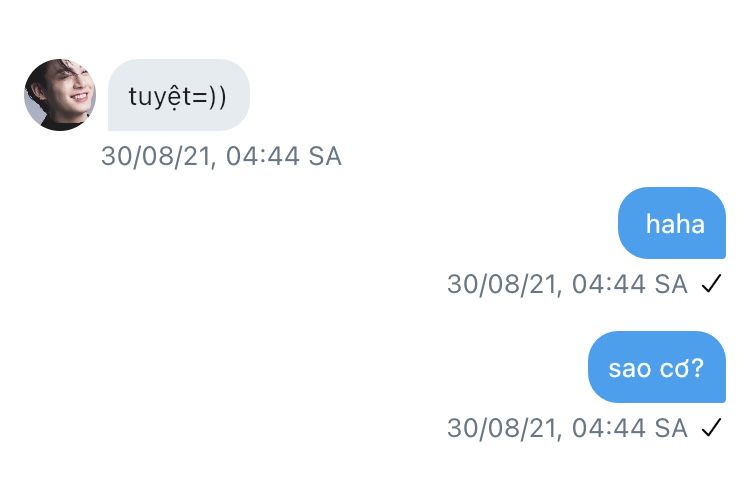Click the "SA" marker under the received message
The image size is (750, 477).
click(x=324, y=157)
